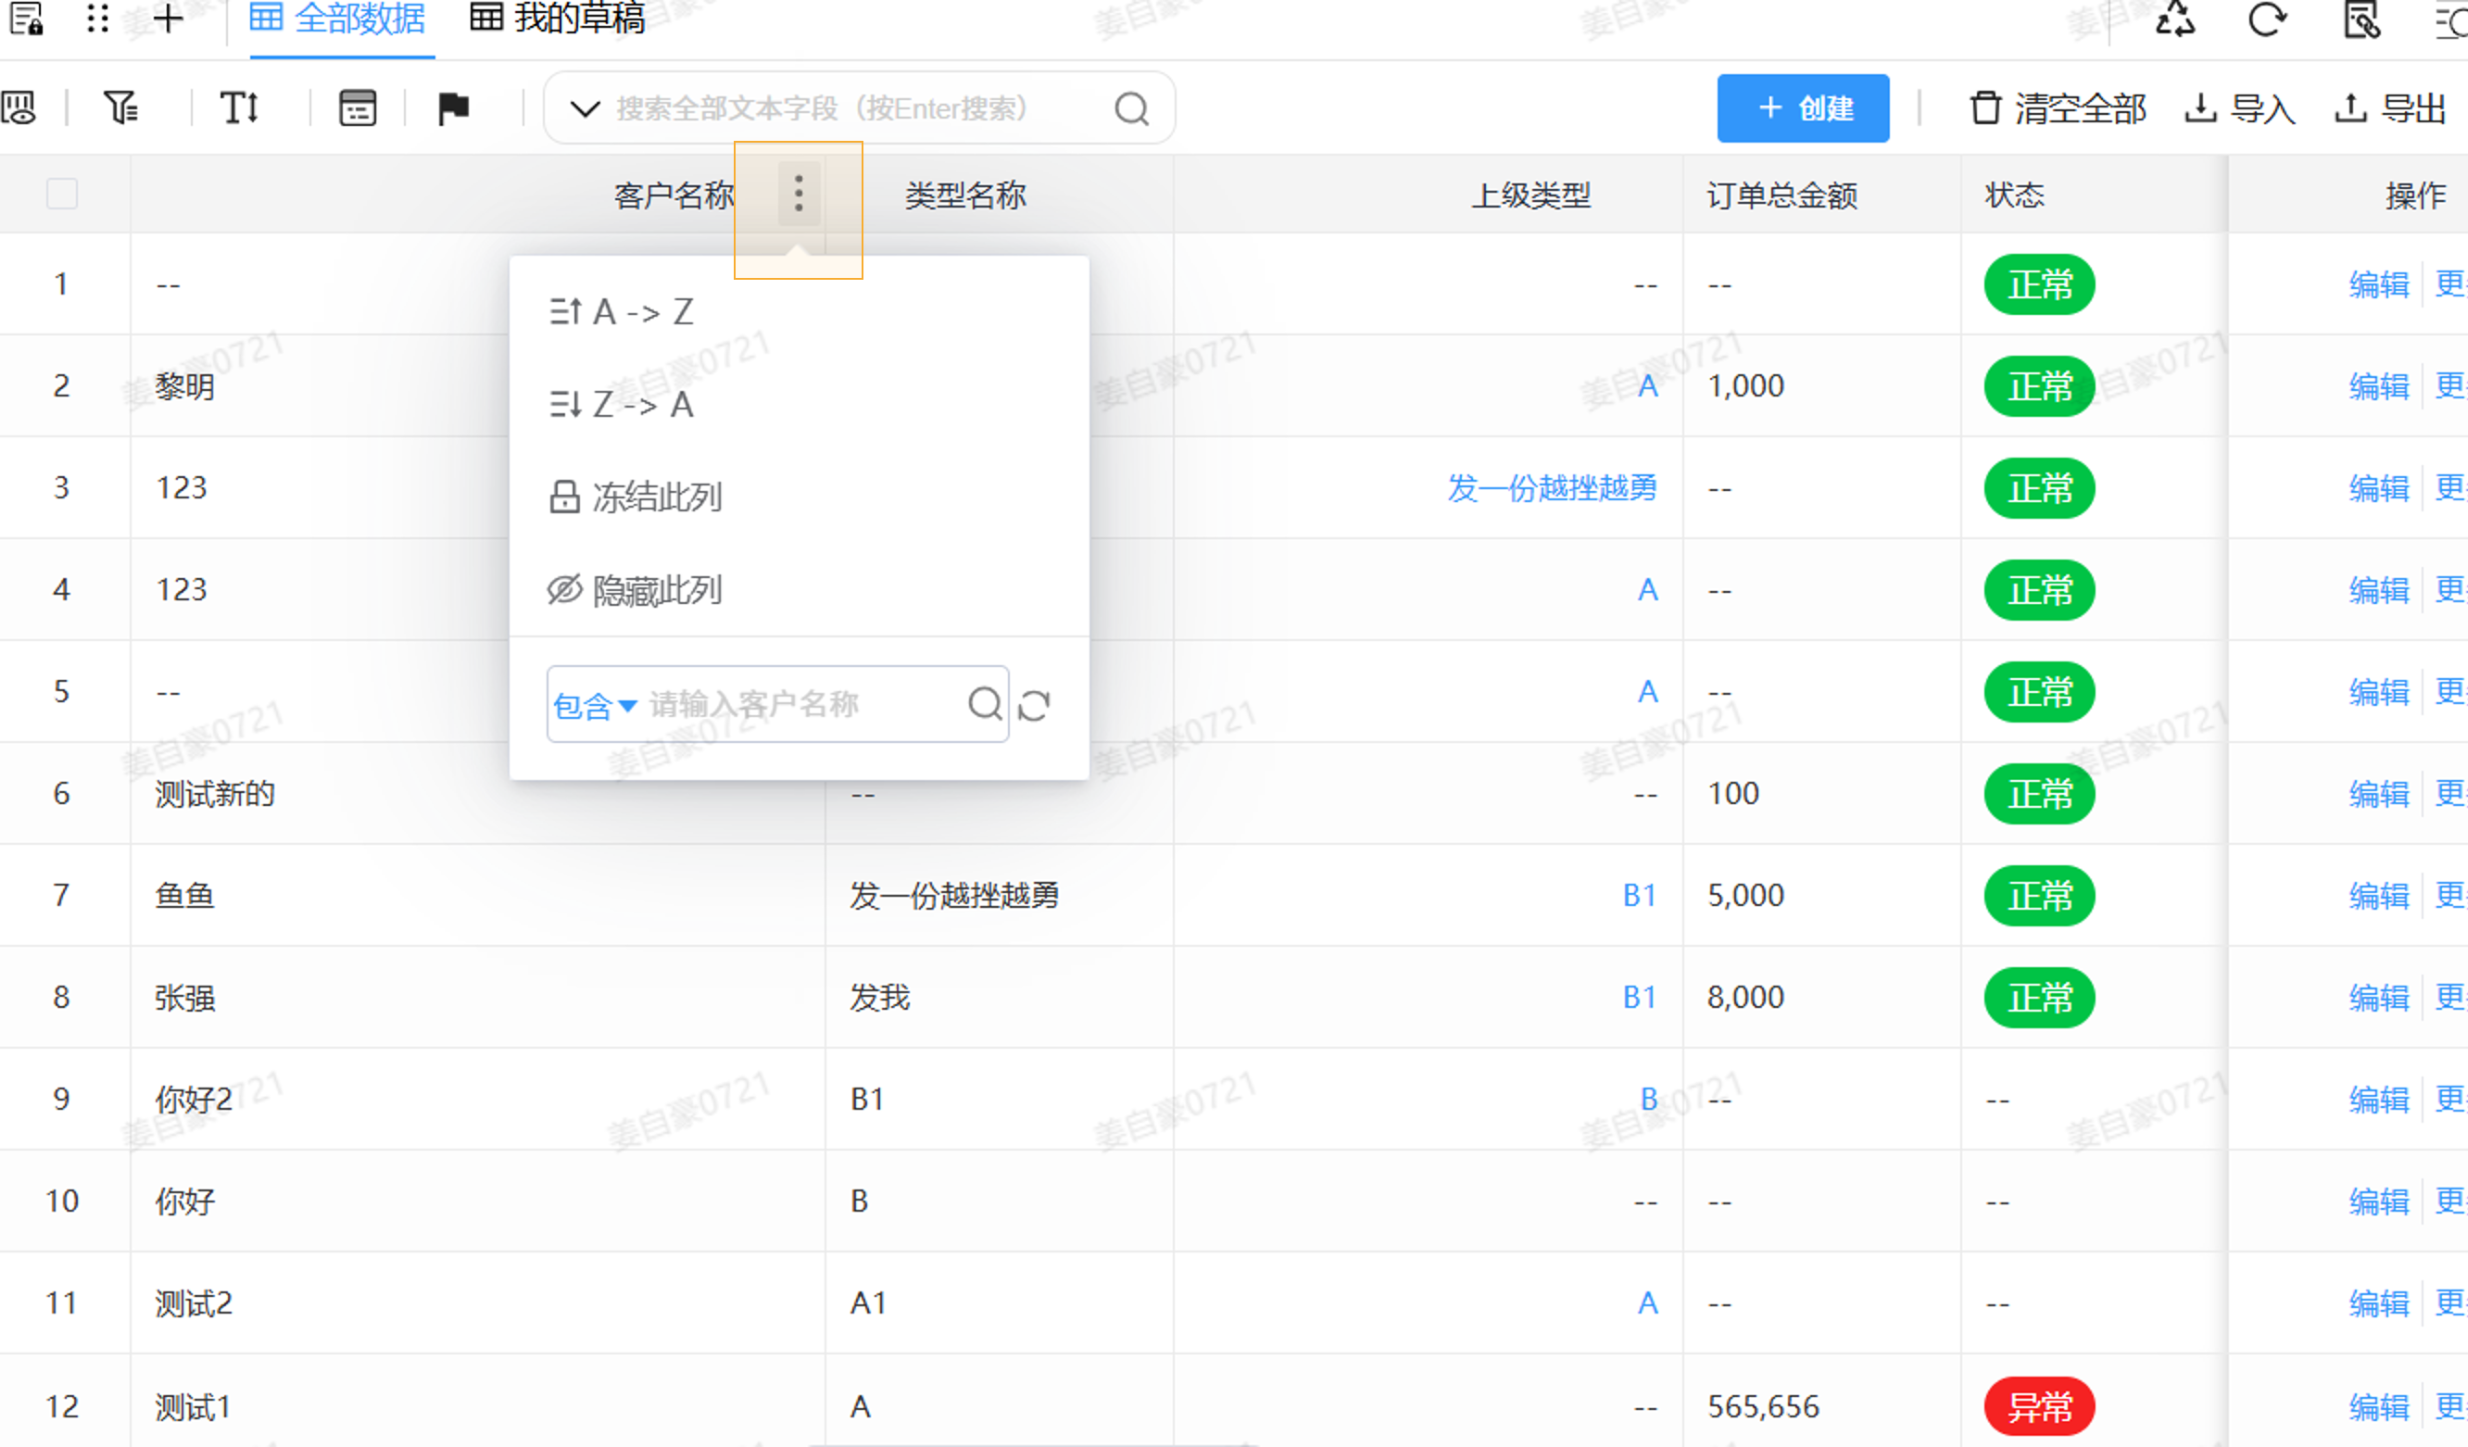The height and width of the screenshot is (1447, 2468).
Task: Click the 正常 status badge in row 2
Action: coord(2039,386)
